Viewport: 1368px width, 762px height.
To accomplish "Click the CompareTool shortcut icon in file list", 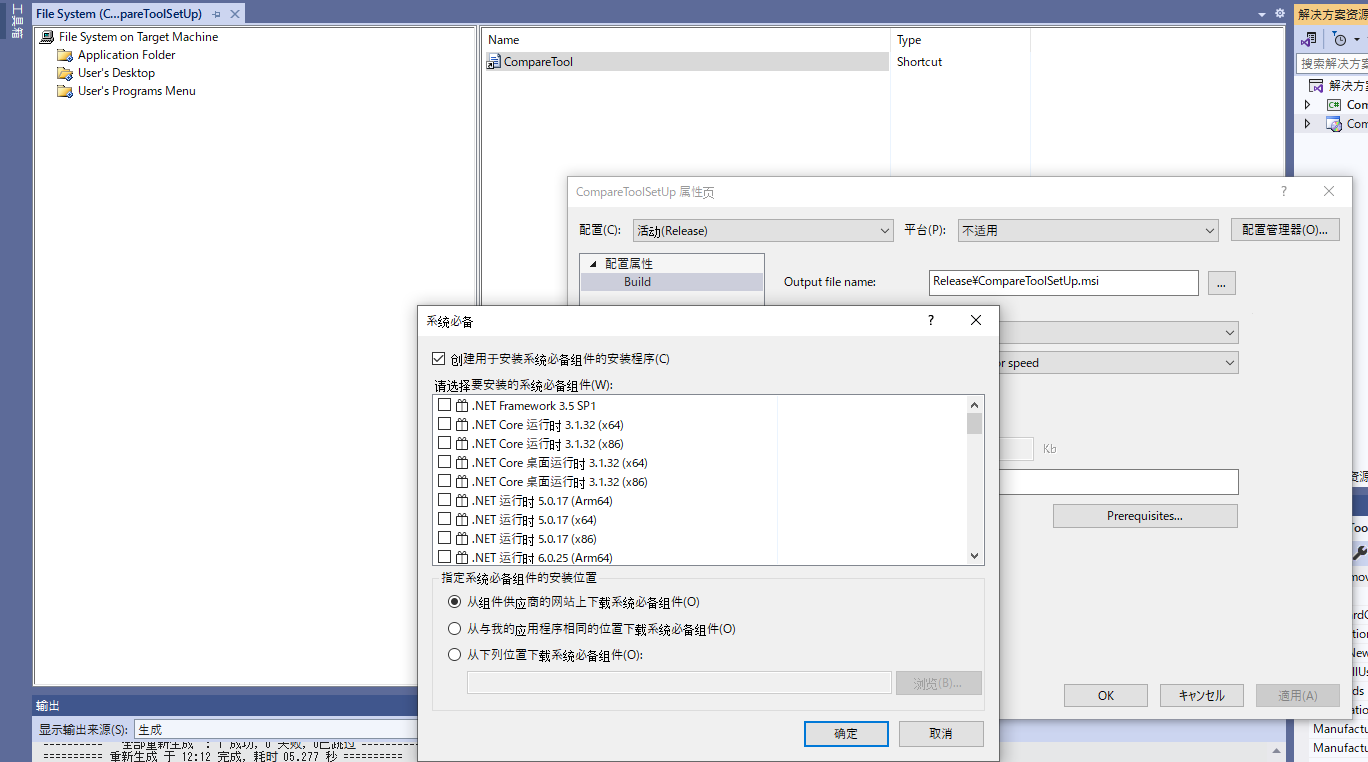I will pos(493,62).
